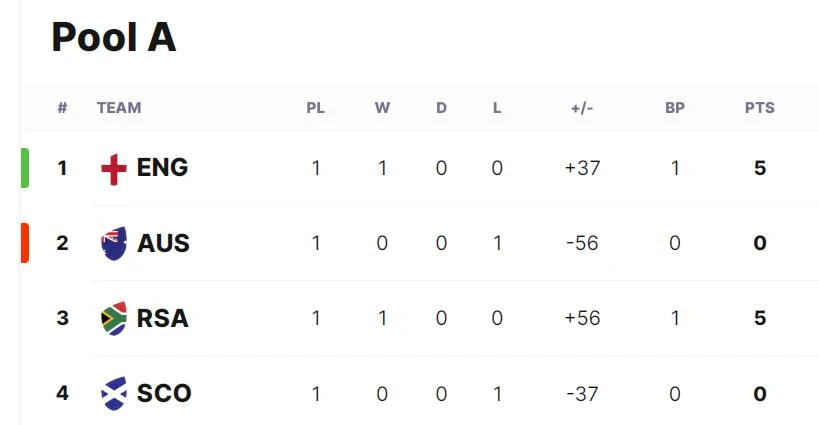Click the PTS column header
The height and width of the screenshot is (425, 819).
tap(759, 108)
